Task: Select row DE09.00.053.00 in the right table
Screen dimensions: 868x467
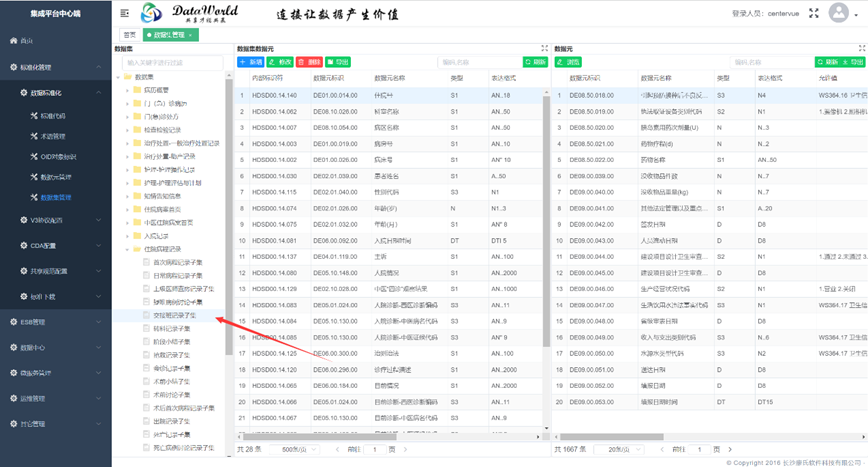Action: [710, 402]
